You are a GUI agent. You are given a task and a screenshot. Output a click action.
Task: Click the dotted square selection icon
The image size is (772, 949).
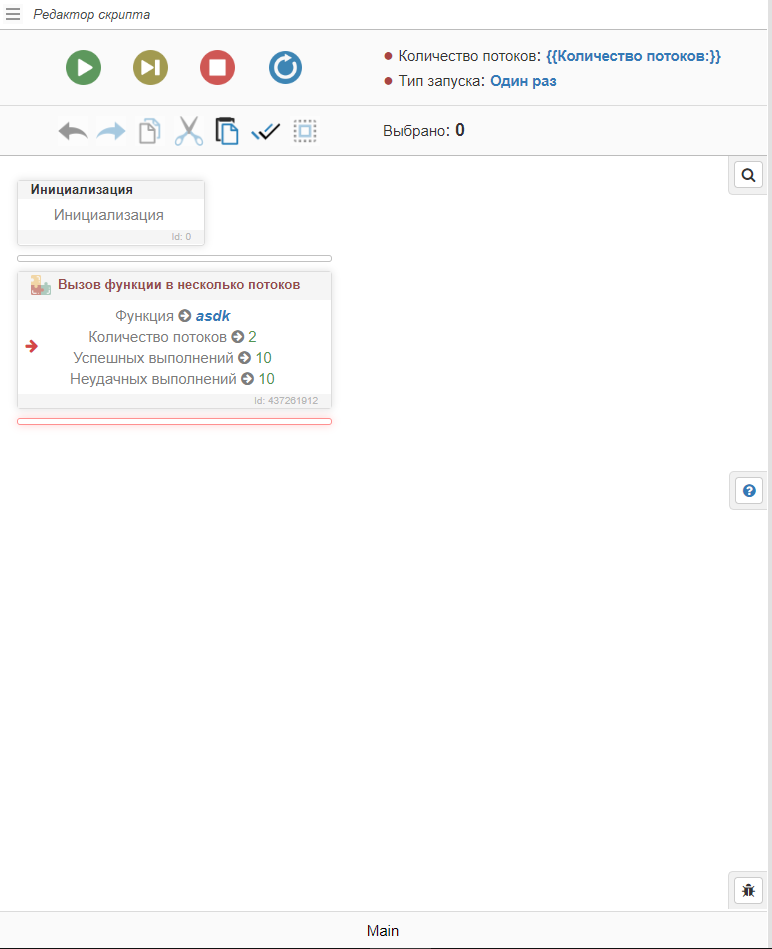coord(305,131)
